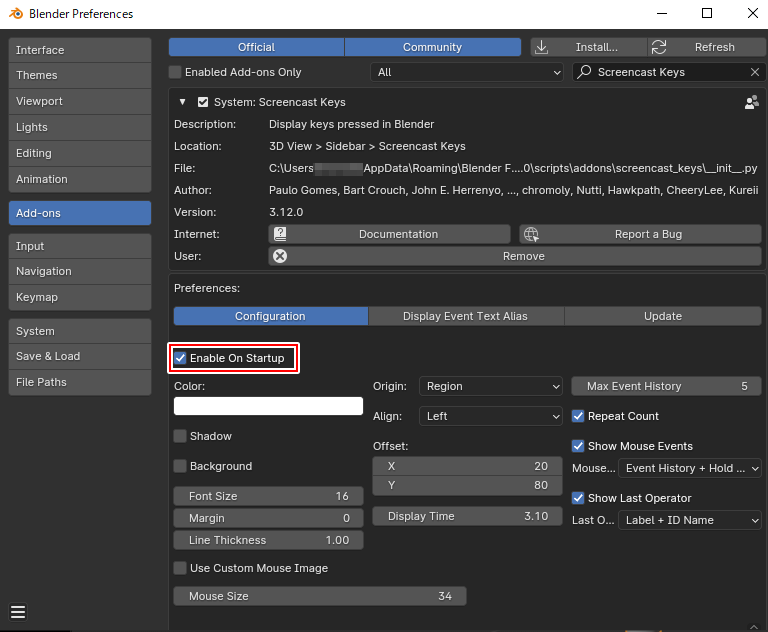The height and width of the screenshot is (632, 768).
Task: Click the Documentation help icon
Action: 281,234
